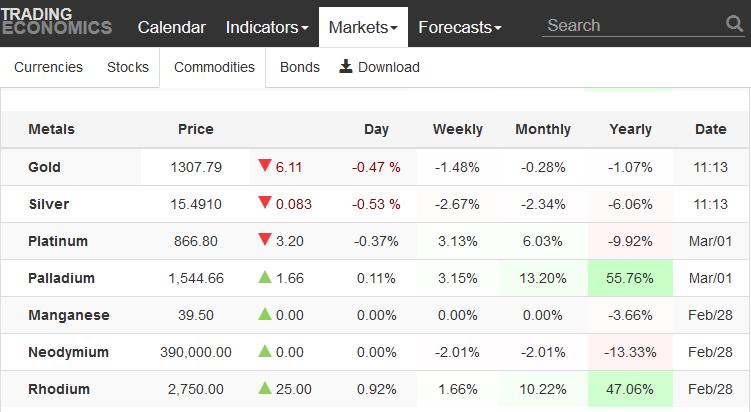751x412 pixels.
Task: Switch to the Stocks tab
Action: (128, 67)
